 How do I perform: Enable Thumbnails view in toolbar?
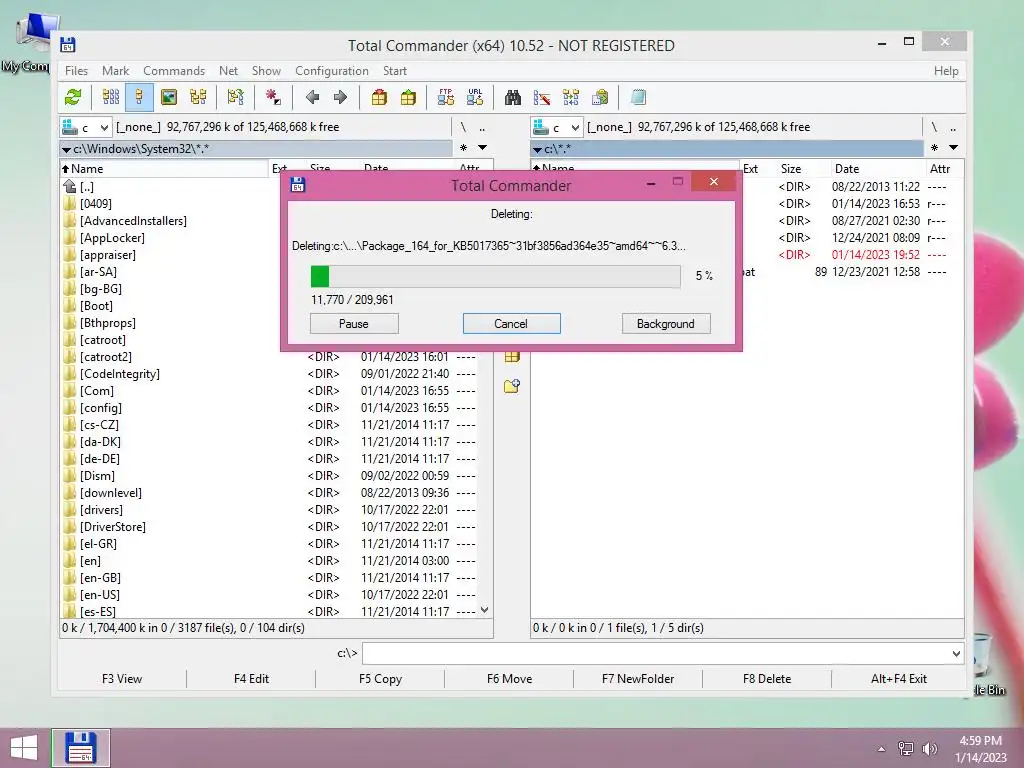[168, 98]
